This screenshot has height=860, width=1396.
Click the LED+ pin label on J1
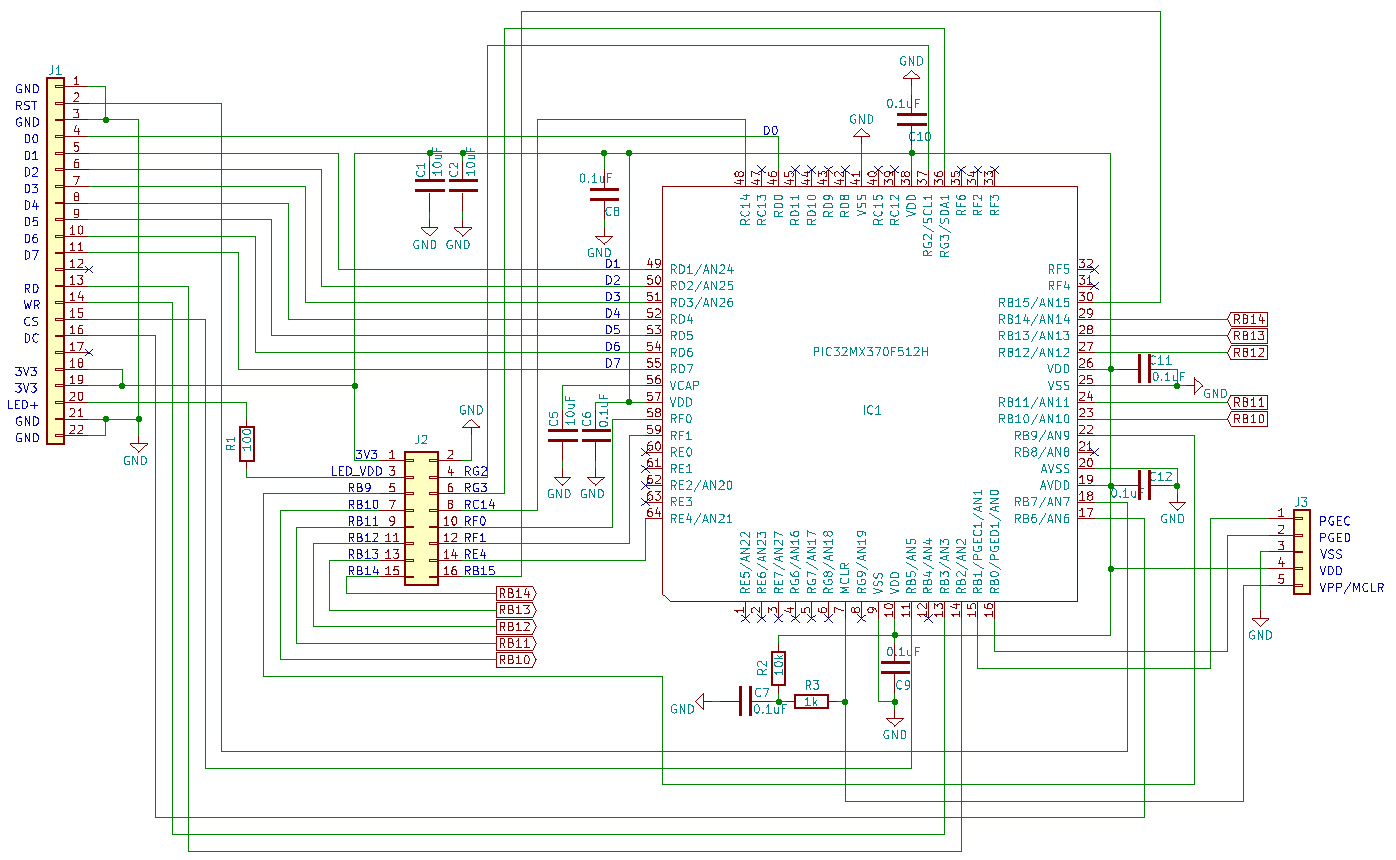pyautogui.click(x=23, y=404)
